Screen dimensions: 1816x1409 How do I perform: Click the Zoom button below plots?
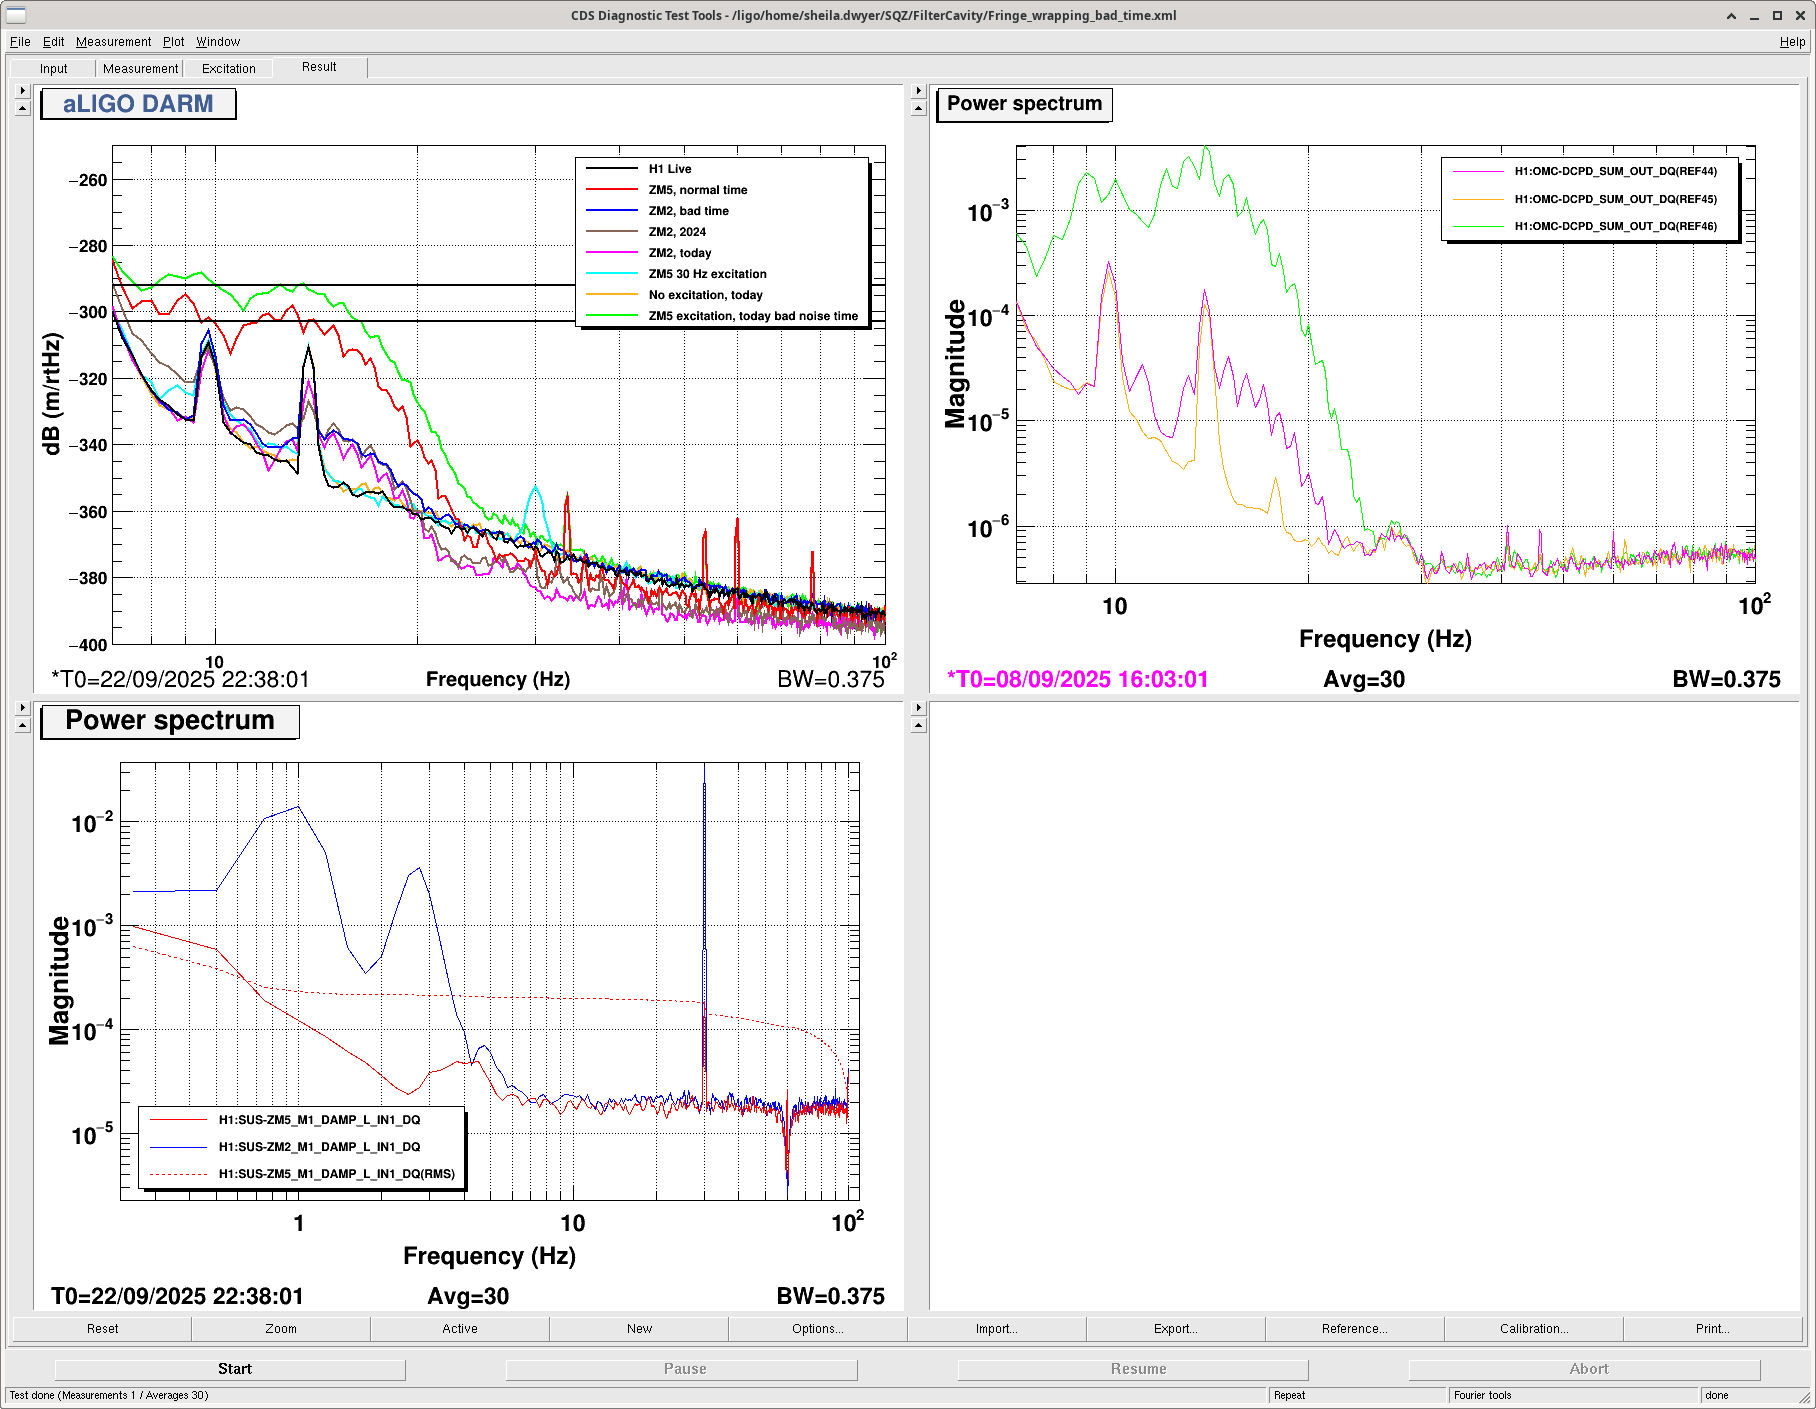280,1329
